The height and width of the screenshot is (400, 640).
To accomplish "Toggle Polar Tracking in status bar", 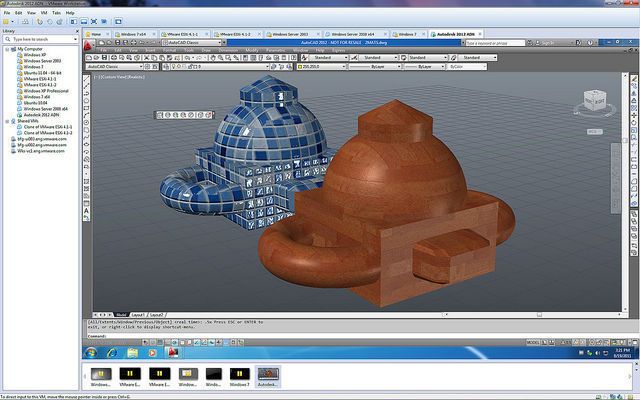I will click(175, 343).
